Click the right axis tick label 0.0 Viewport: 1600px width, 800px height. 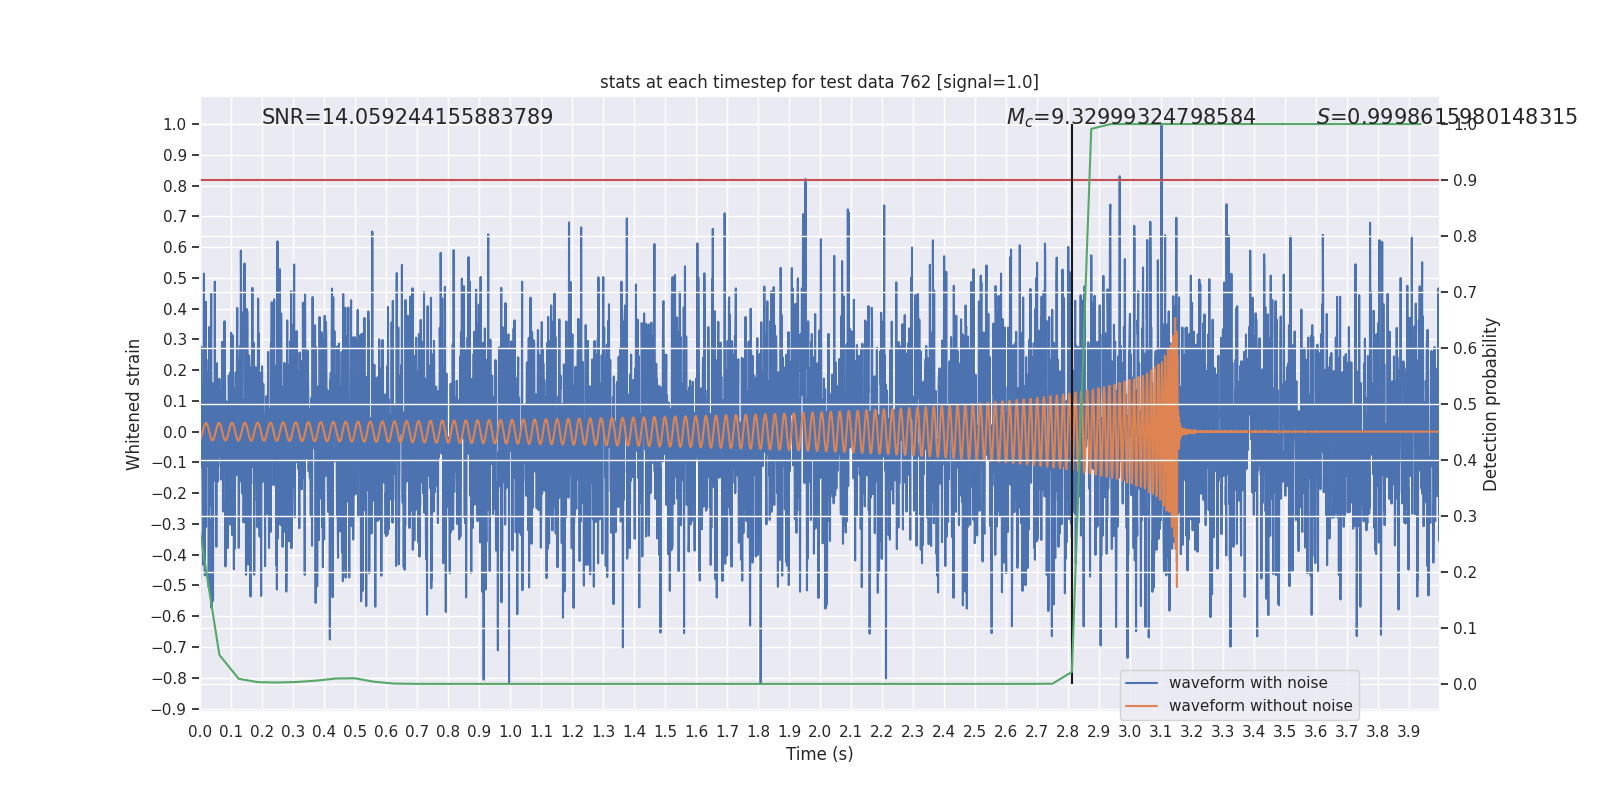point(1465,685)
